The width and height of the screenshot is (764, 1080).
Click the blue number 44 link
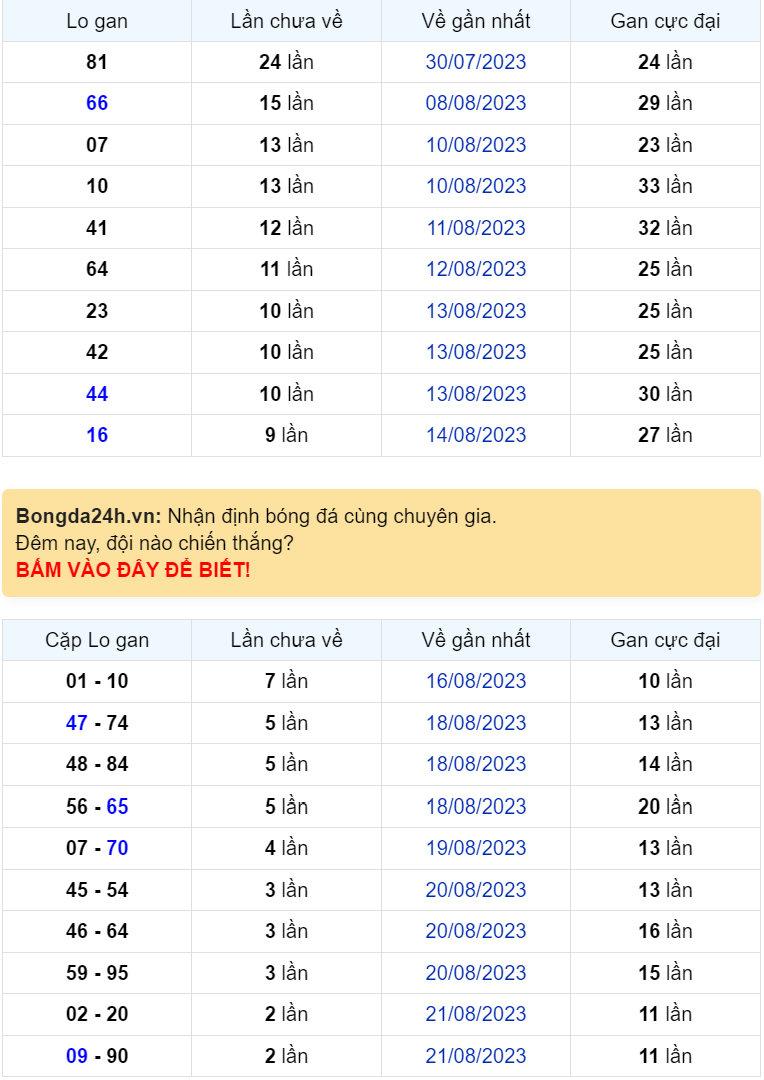pyautogui.click(x=97, y=394)
